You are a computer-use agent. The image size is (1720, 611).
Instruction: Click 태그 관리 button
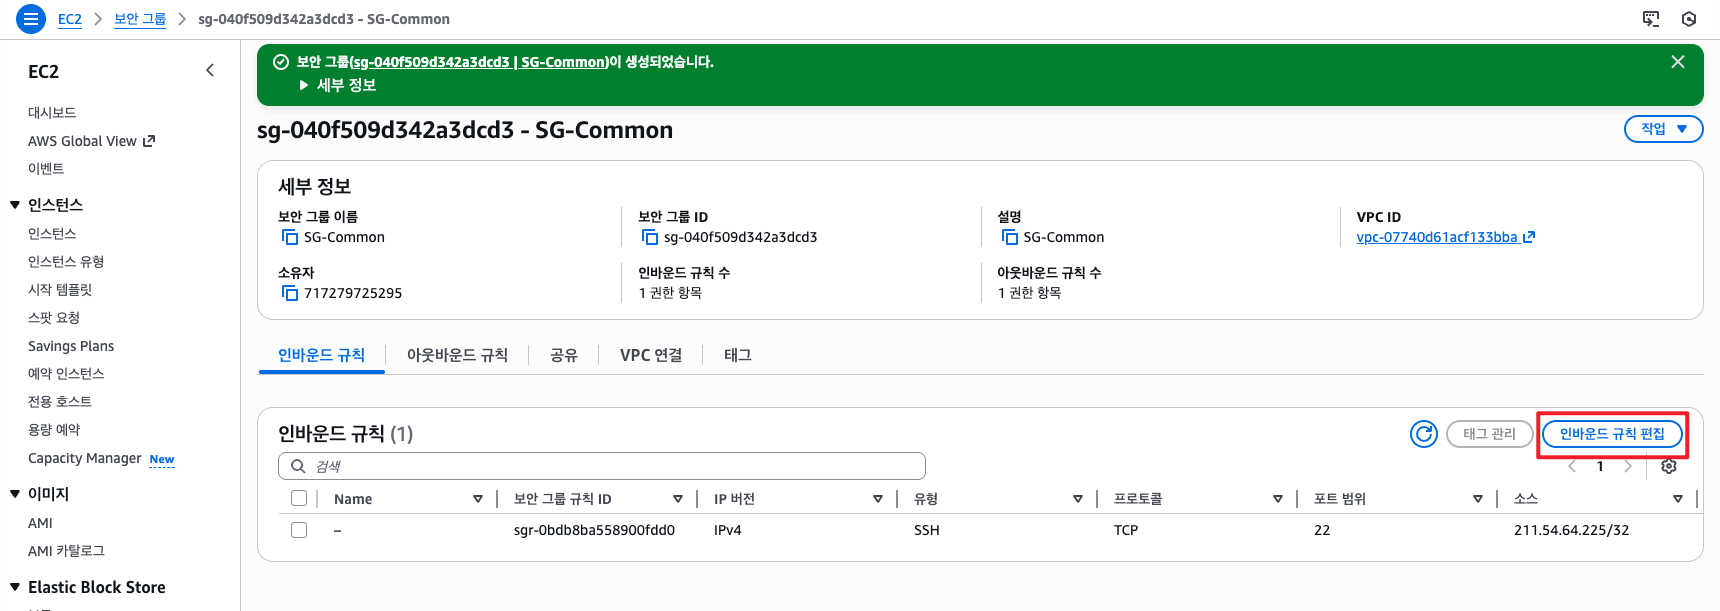pyautogui.click(x=1489, y=434)
